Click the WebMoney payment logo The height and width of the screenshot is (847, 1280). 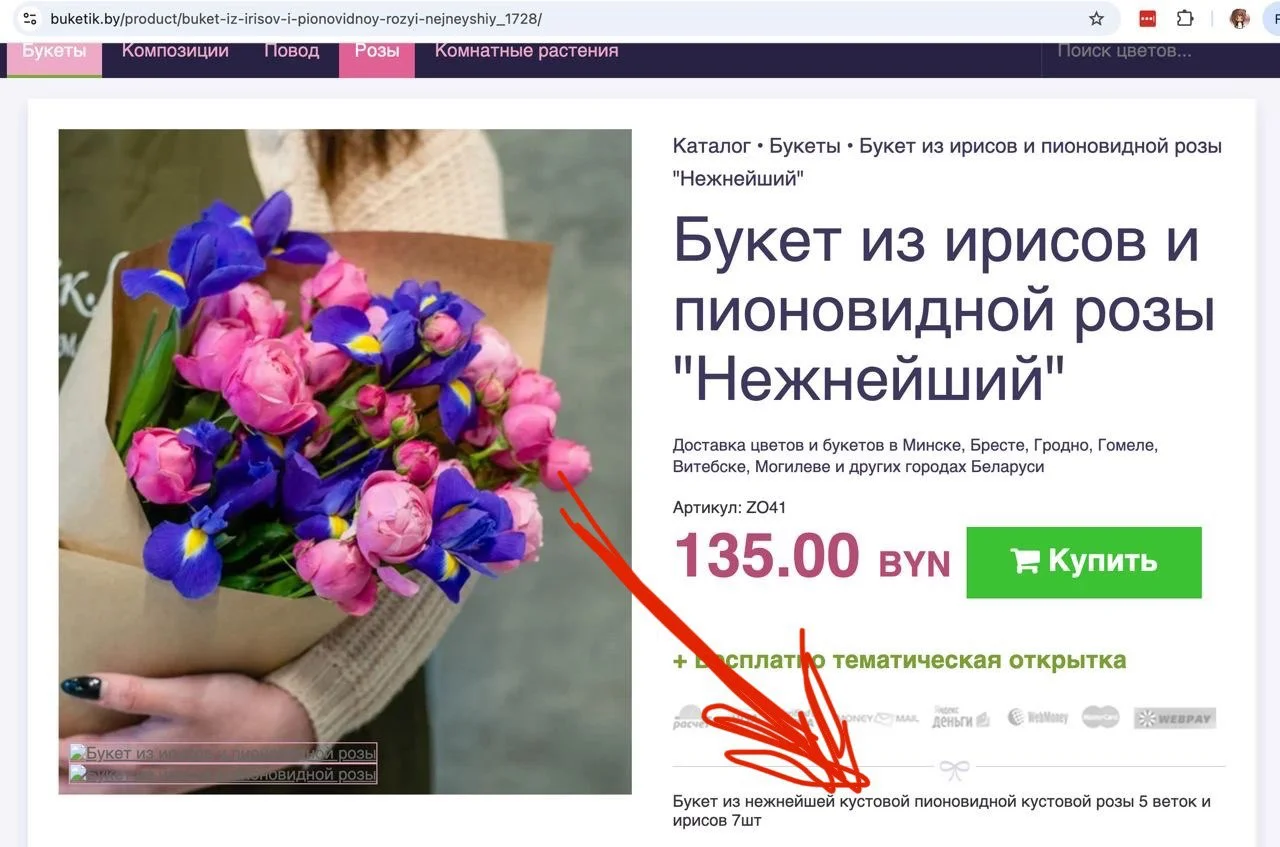click(1038, 717)
